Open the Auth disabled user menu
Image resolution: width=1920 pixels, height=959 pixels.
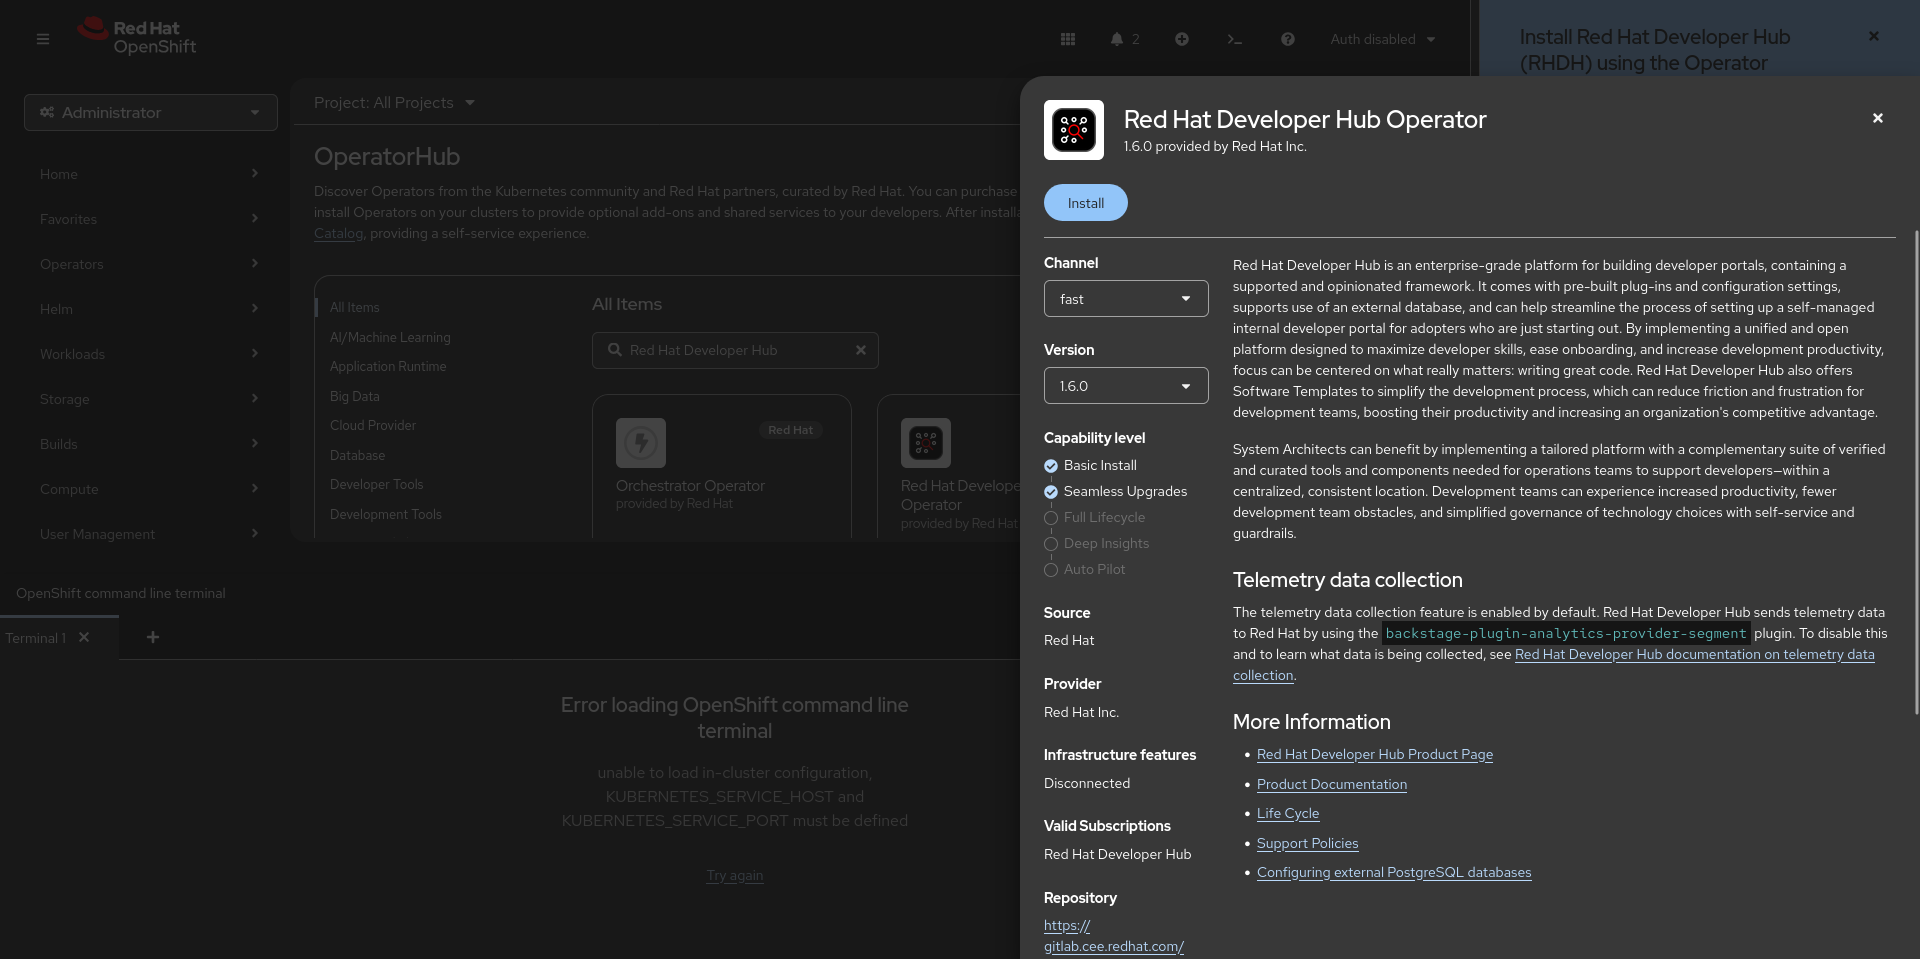(x=1383, y=39)
